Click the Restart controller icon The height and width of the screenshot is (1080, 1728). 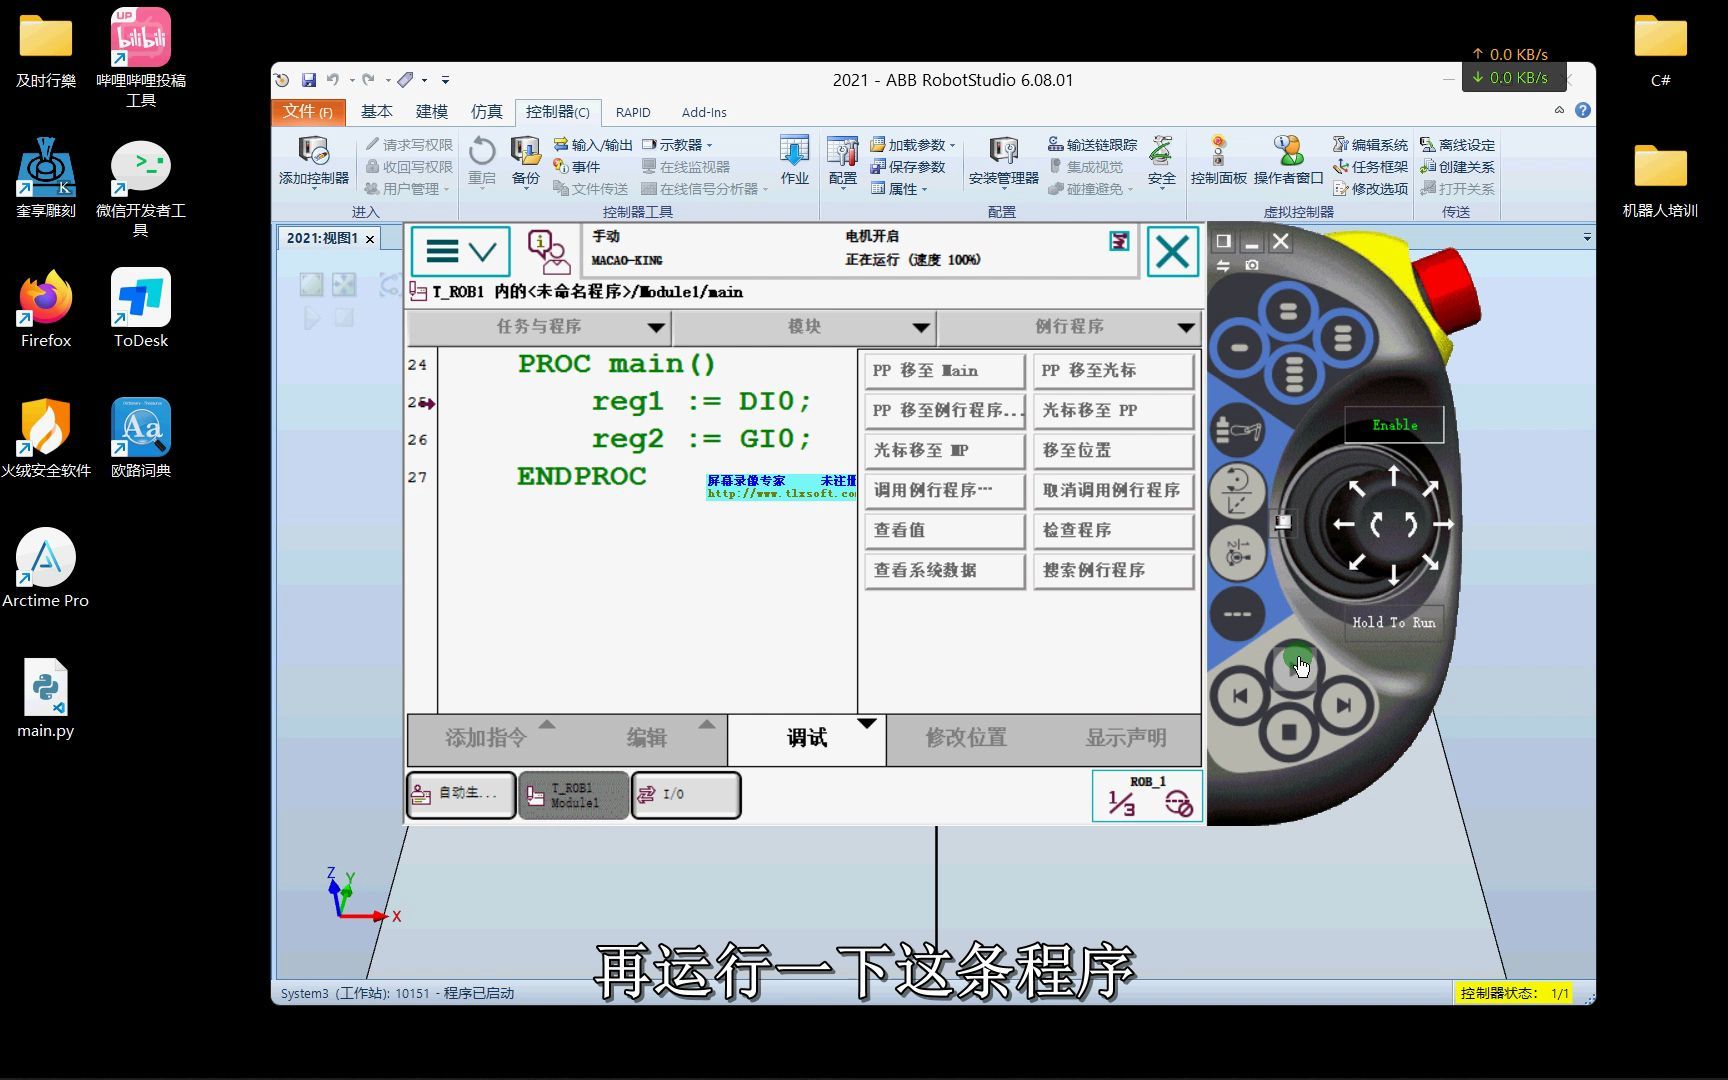tap(482, 161)
